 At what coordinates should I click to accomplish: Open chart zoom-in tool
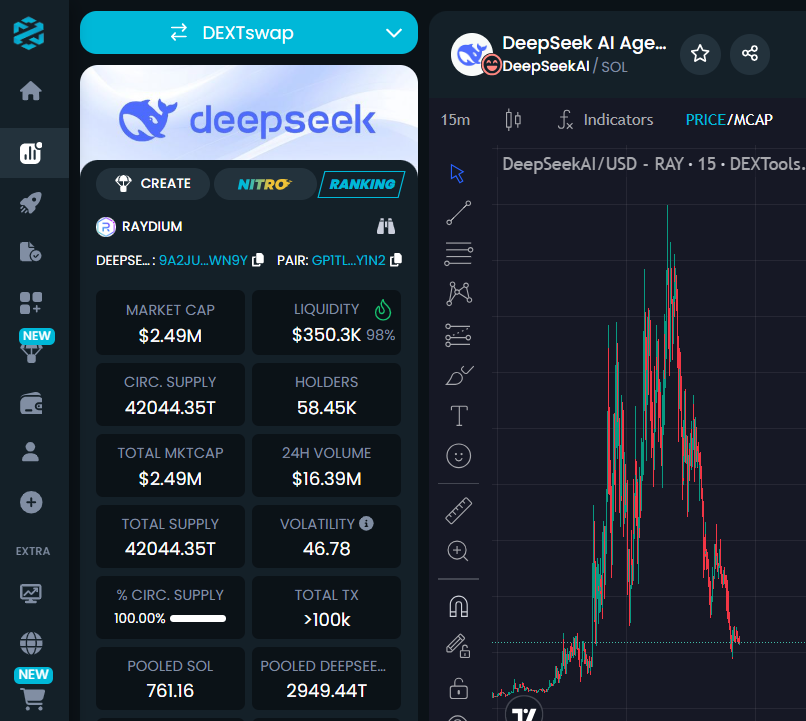click(x=458, y=551)
